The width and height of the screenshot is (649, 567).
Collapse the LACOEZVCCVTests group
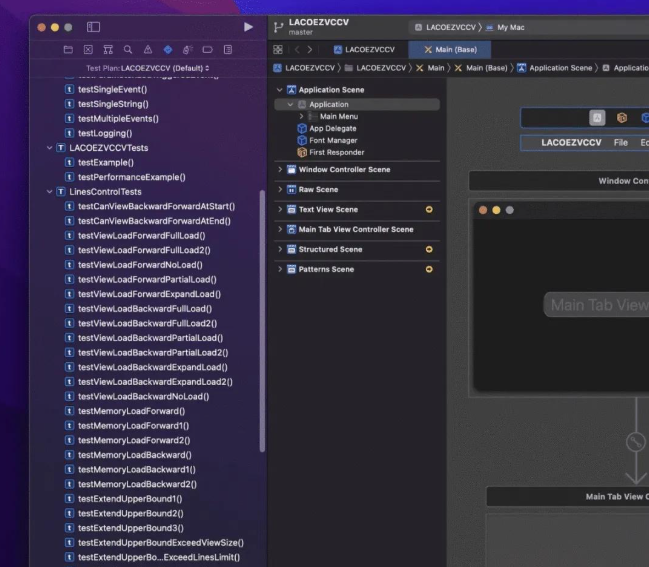pos(49,148)
